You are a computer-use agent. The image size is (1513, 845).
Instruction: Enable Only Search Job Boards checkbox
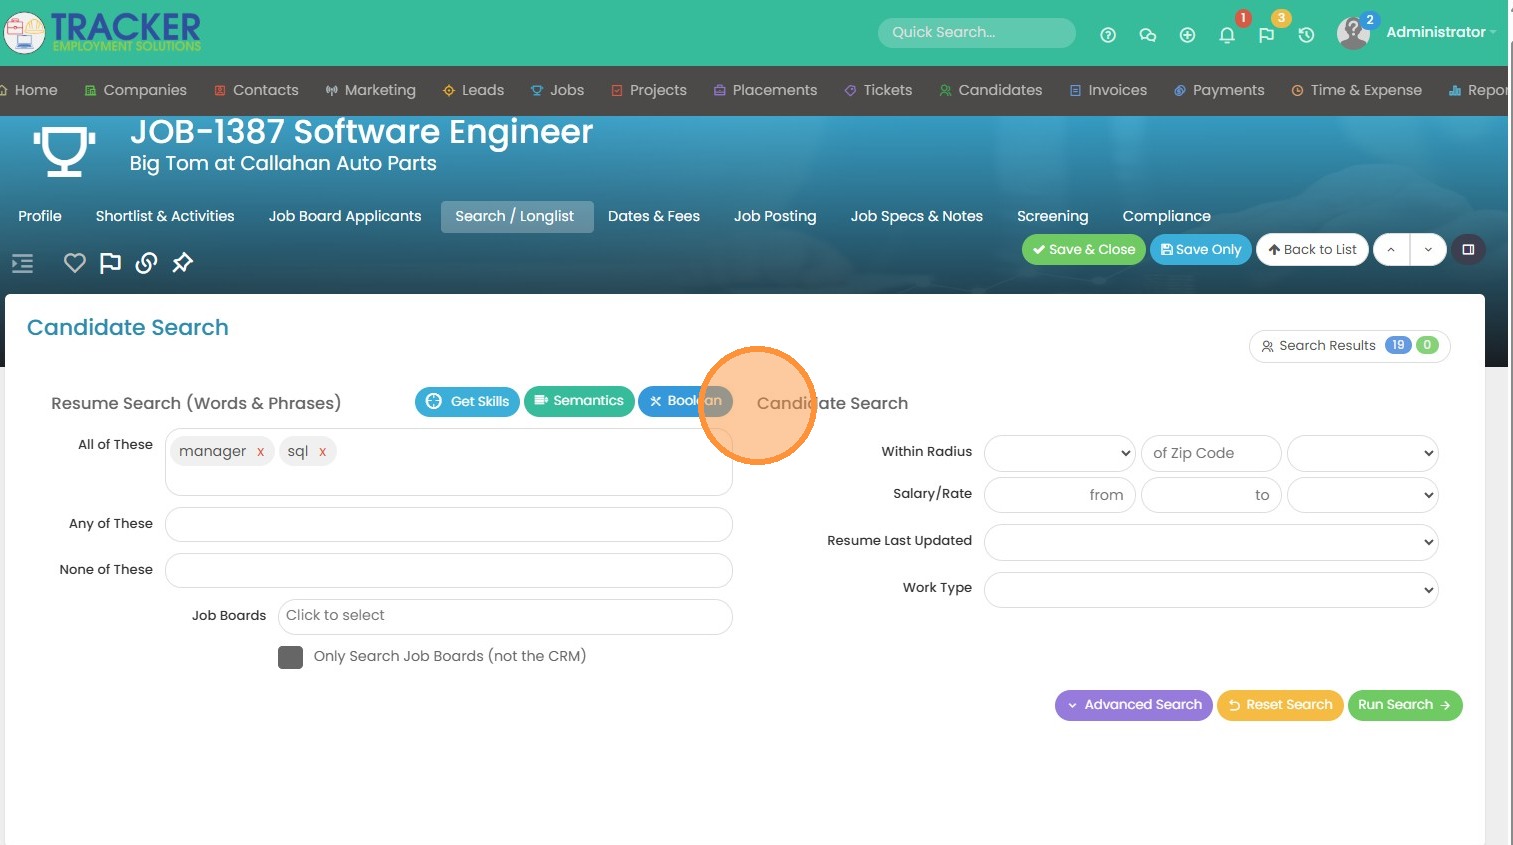(290, 657)
